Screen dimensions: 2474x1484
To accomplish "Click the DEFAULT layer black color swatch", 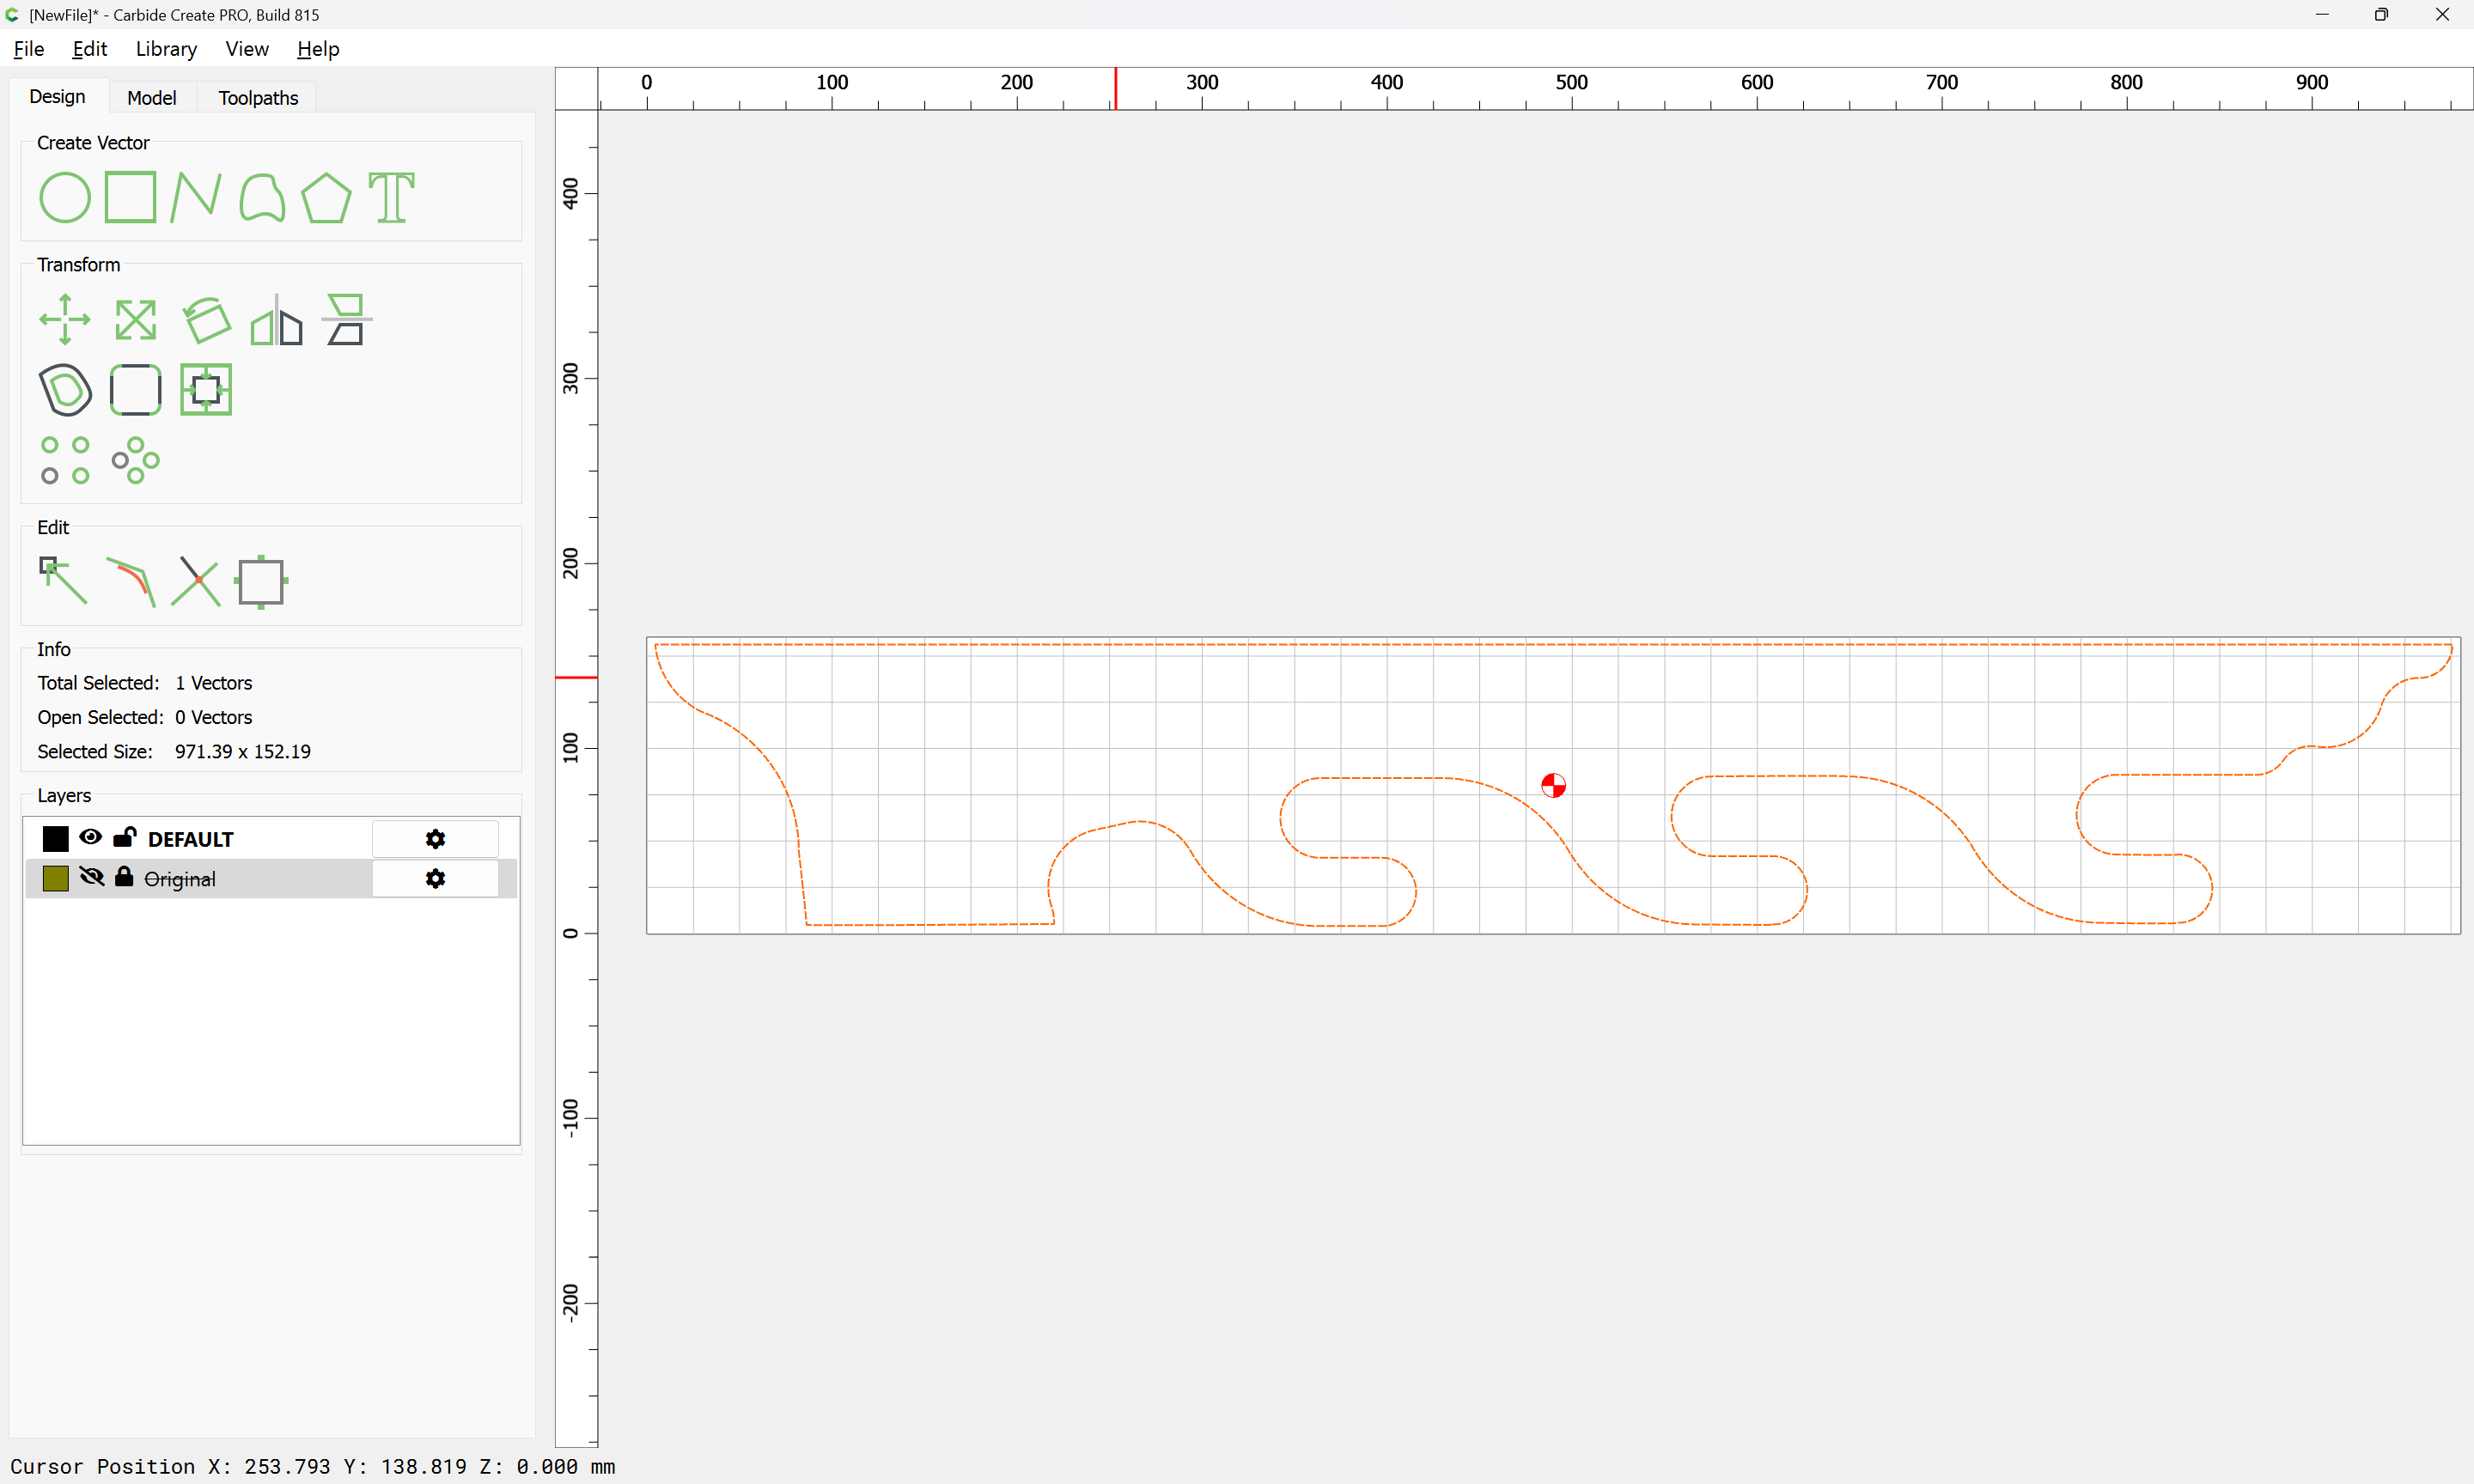I will 56,839.
